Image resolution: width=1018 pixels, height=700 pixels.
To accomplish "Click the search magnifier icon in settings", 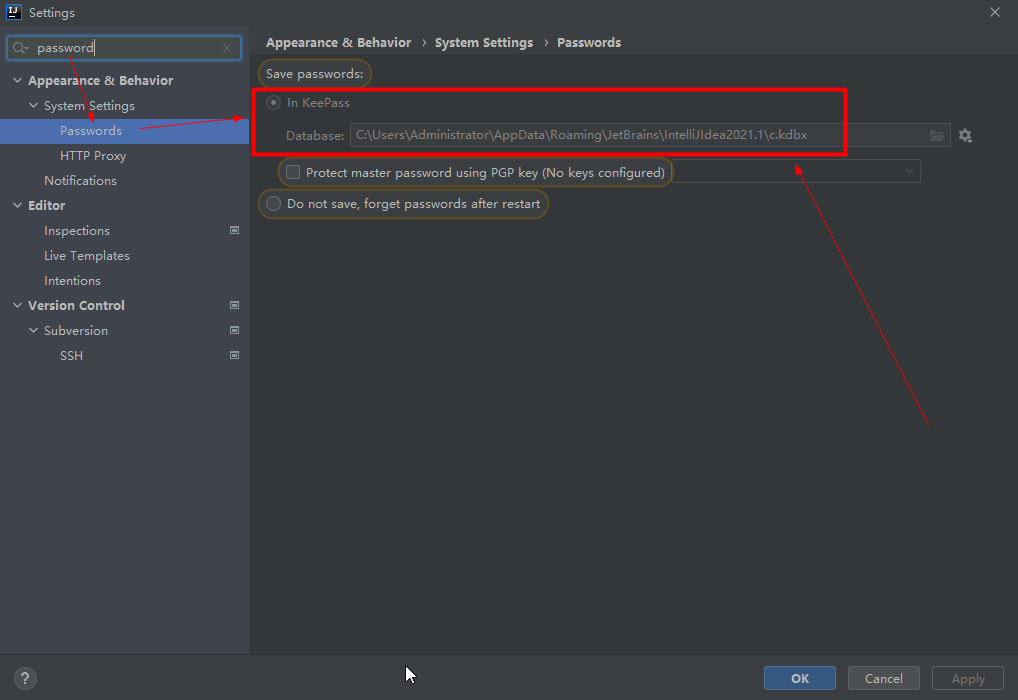I will pos(20,48).
